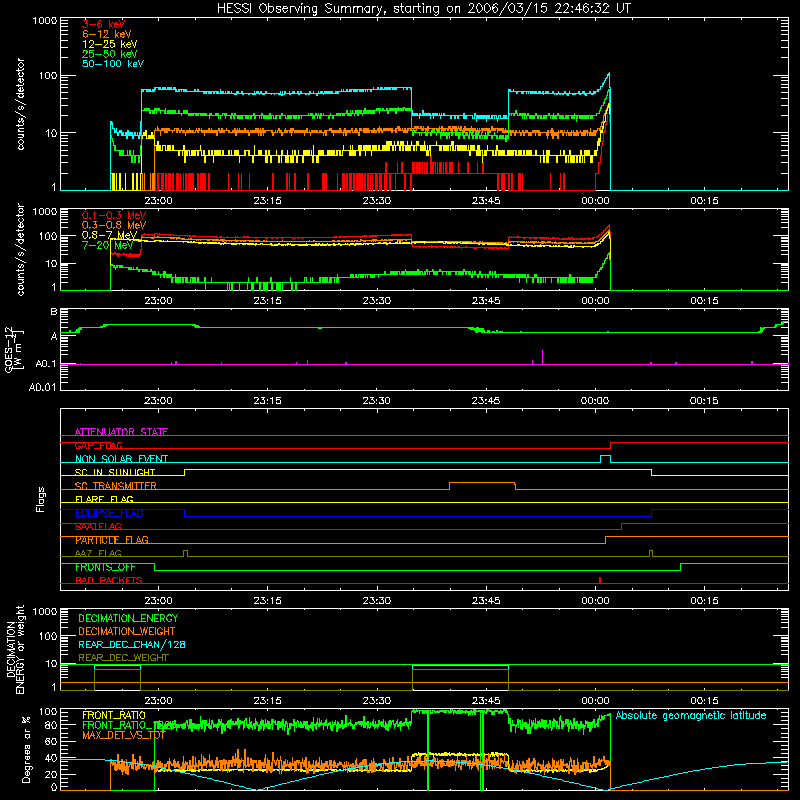Click the DECIMATION_ENERGY legend label
800x800 pixels.
pyautogui.click(x=128, y=618)
